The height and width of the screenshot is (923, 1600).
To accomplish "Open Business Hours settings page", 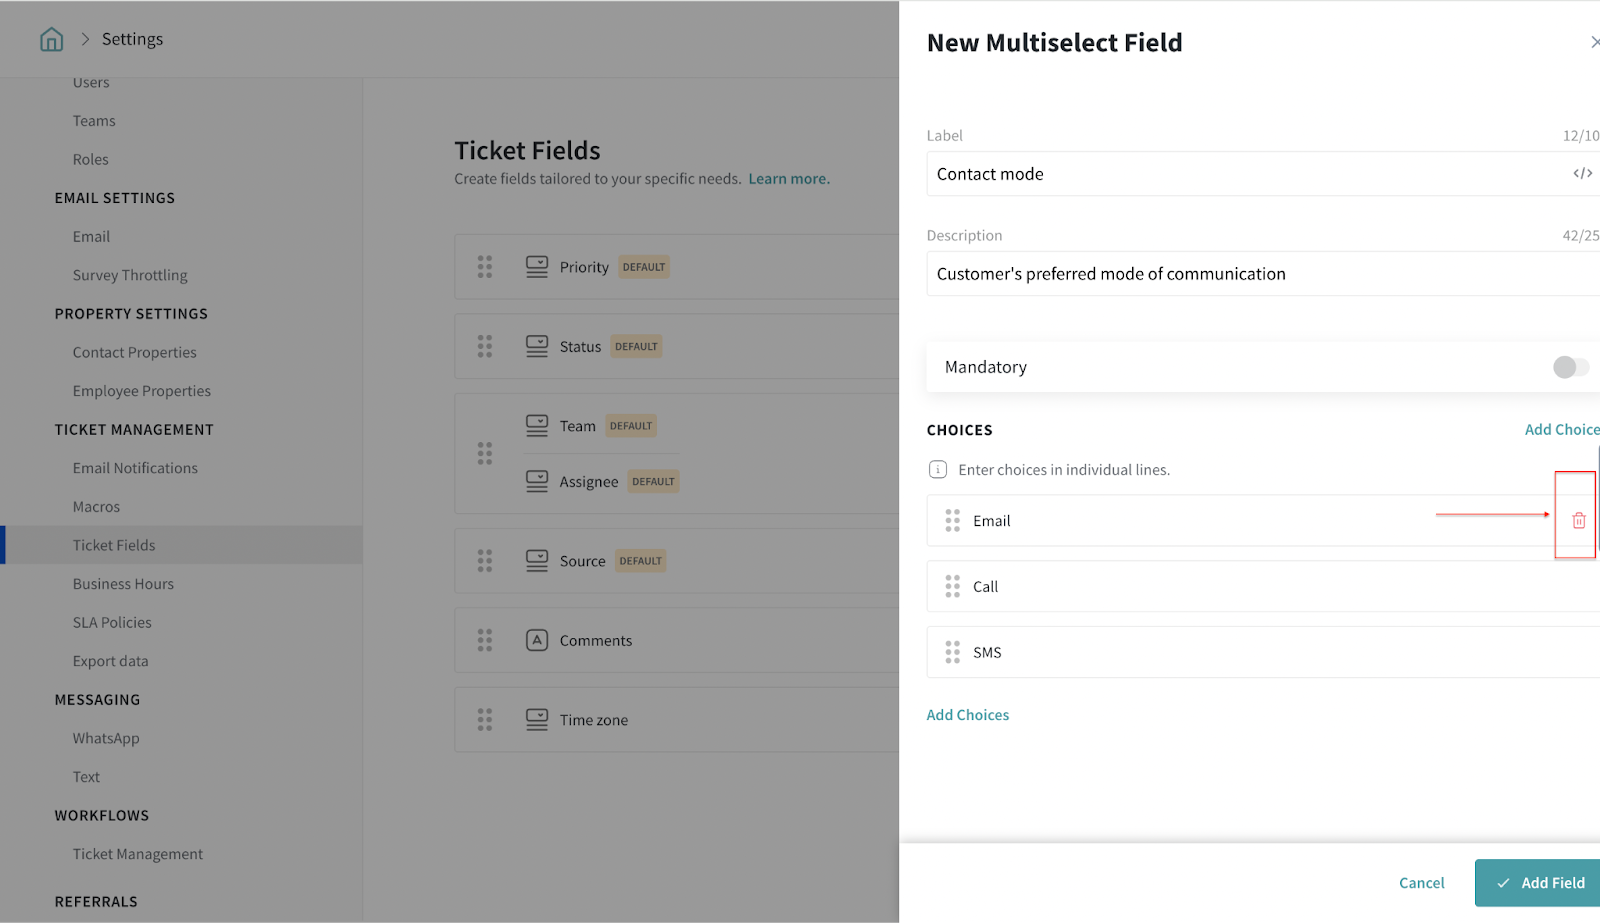I will (123, 584).
